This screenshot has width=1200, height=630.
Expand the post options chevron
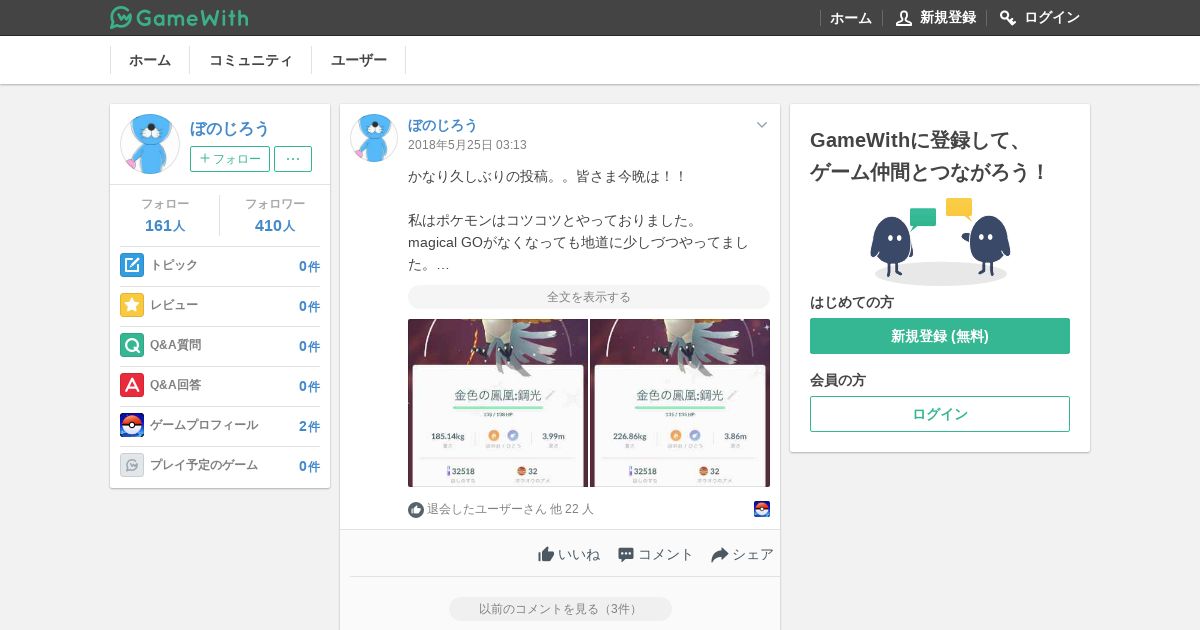pos(762,125)
